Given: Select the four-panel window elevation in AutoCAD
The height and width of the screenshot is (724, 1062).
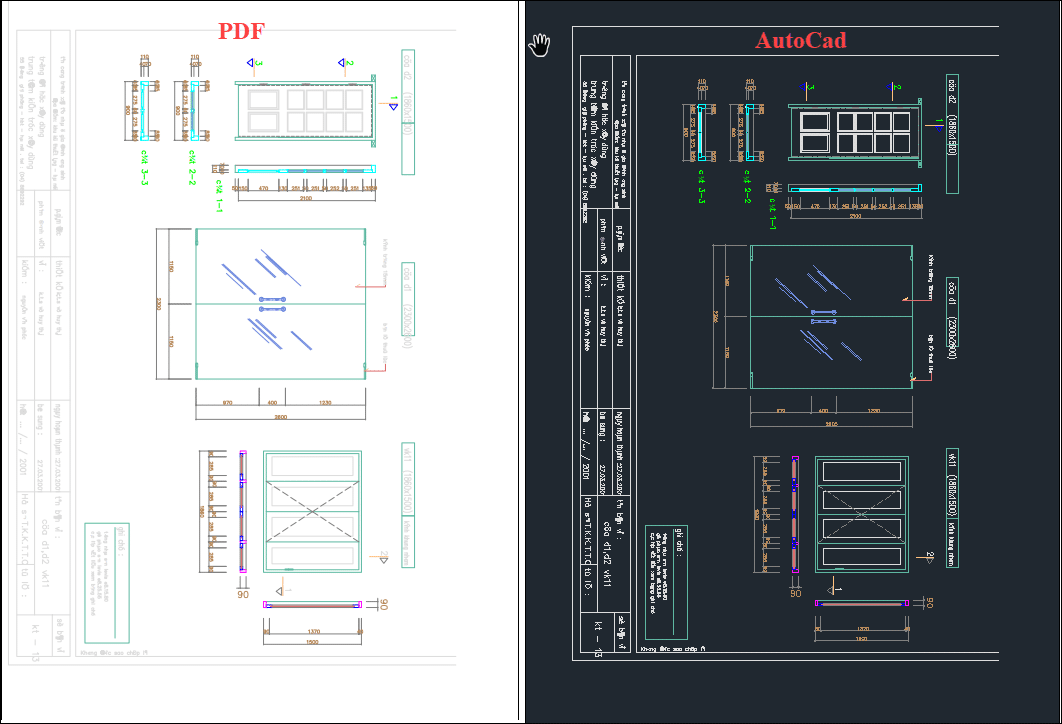Looking at the screenshot, I should coord(861,514).
